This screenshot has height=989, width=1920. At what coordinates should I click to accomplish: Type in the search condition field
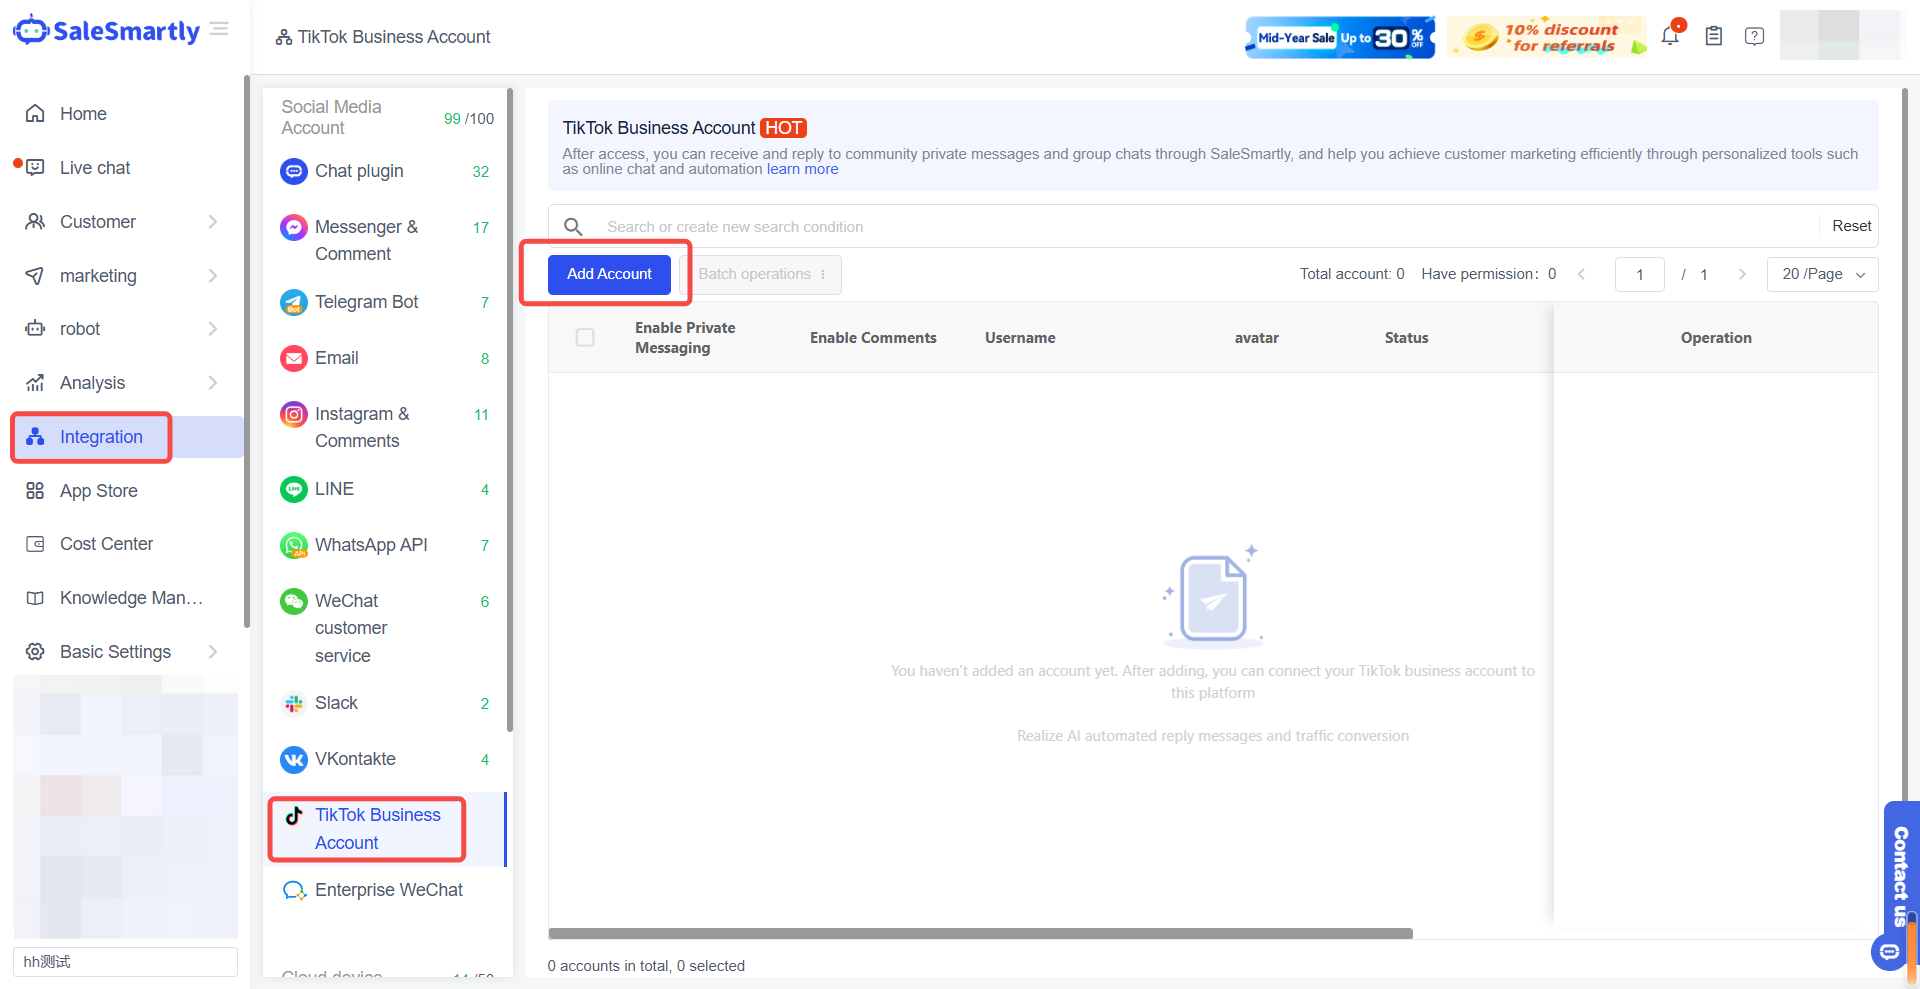1000,226
